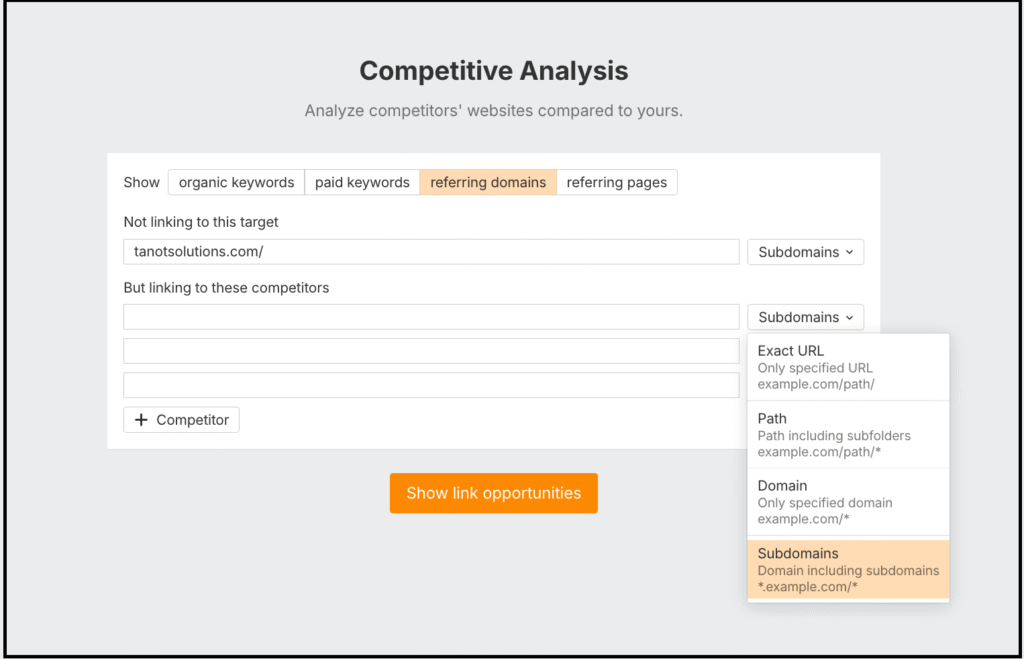
Task: Select the highlighted 'Subdomains' menu option
Action: coord(848,569)
